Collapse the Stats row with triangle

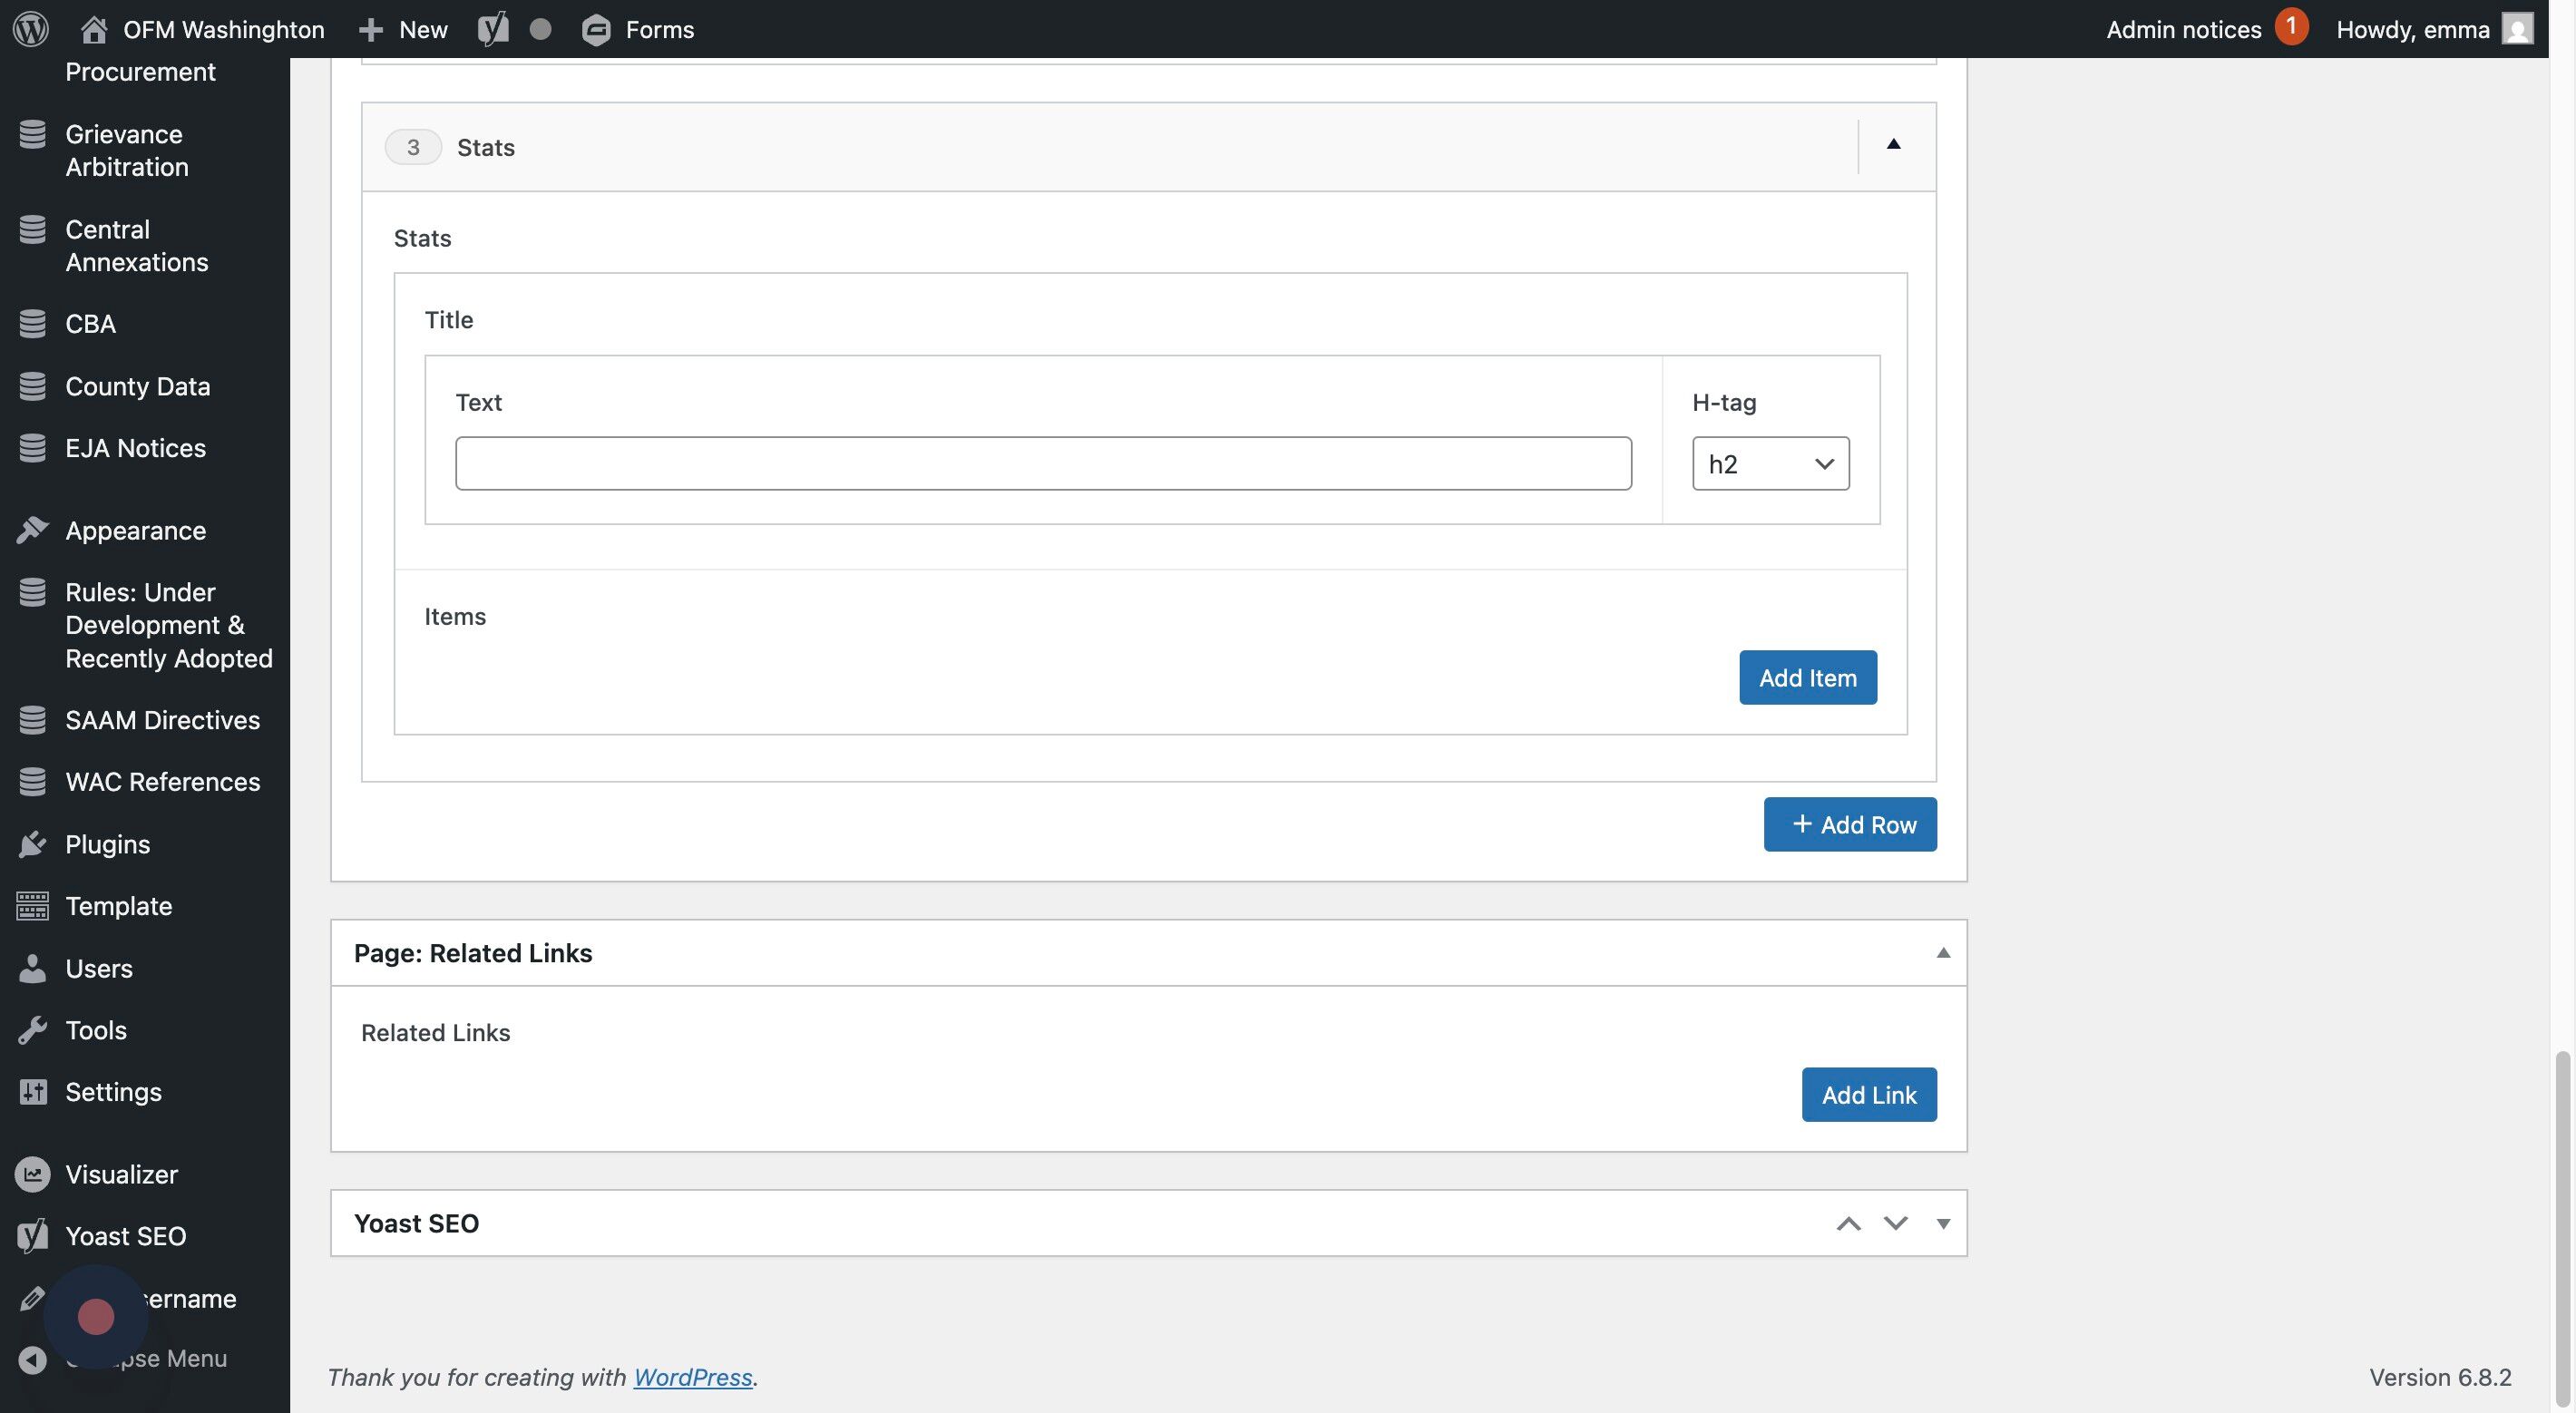1893,145
